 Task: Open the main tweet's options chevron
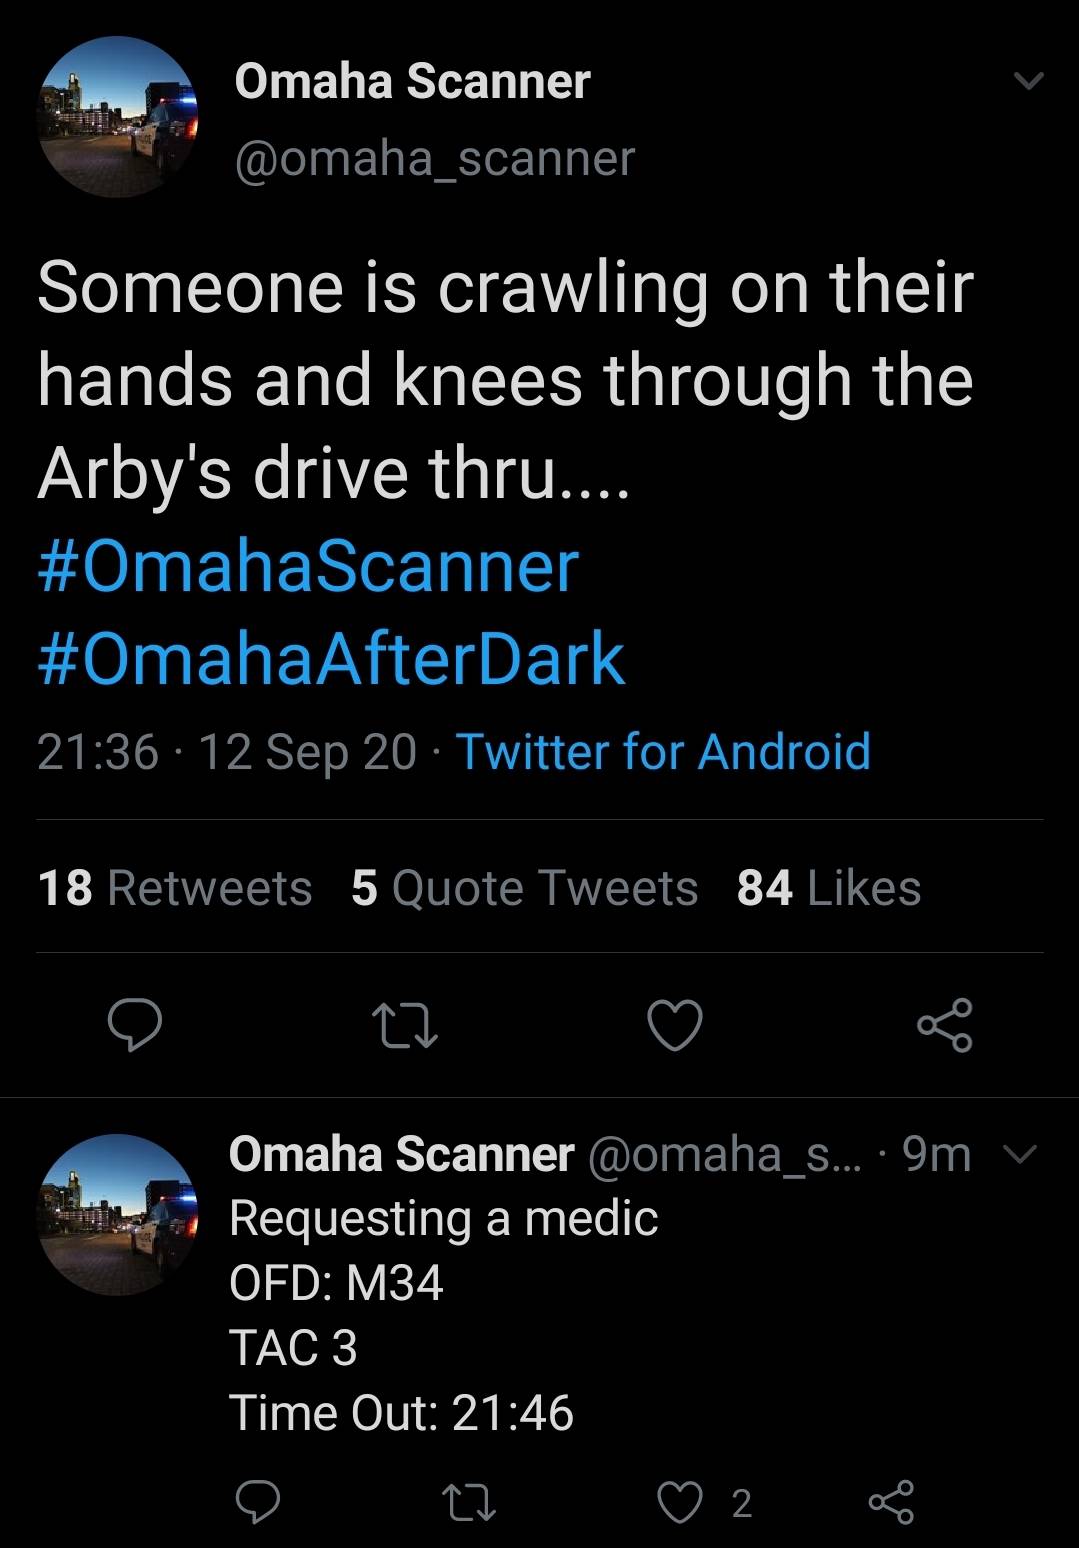(1029, 80)
